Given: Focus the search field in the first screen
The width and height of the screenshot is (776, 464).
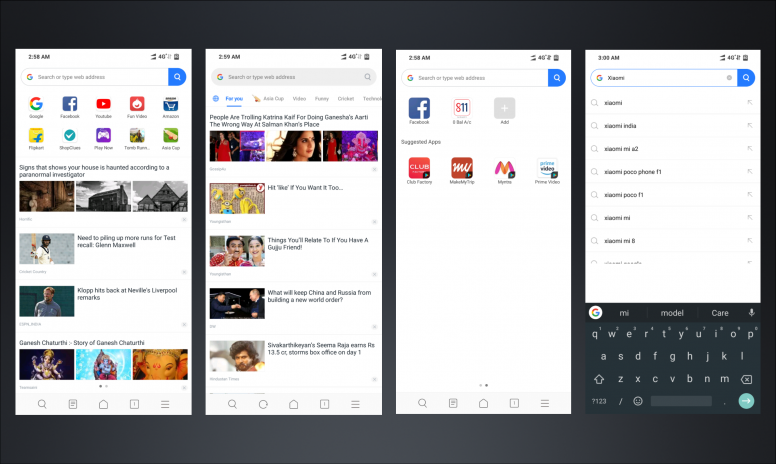Looking at the screenshot, I should (95, 77).
